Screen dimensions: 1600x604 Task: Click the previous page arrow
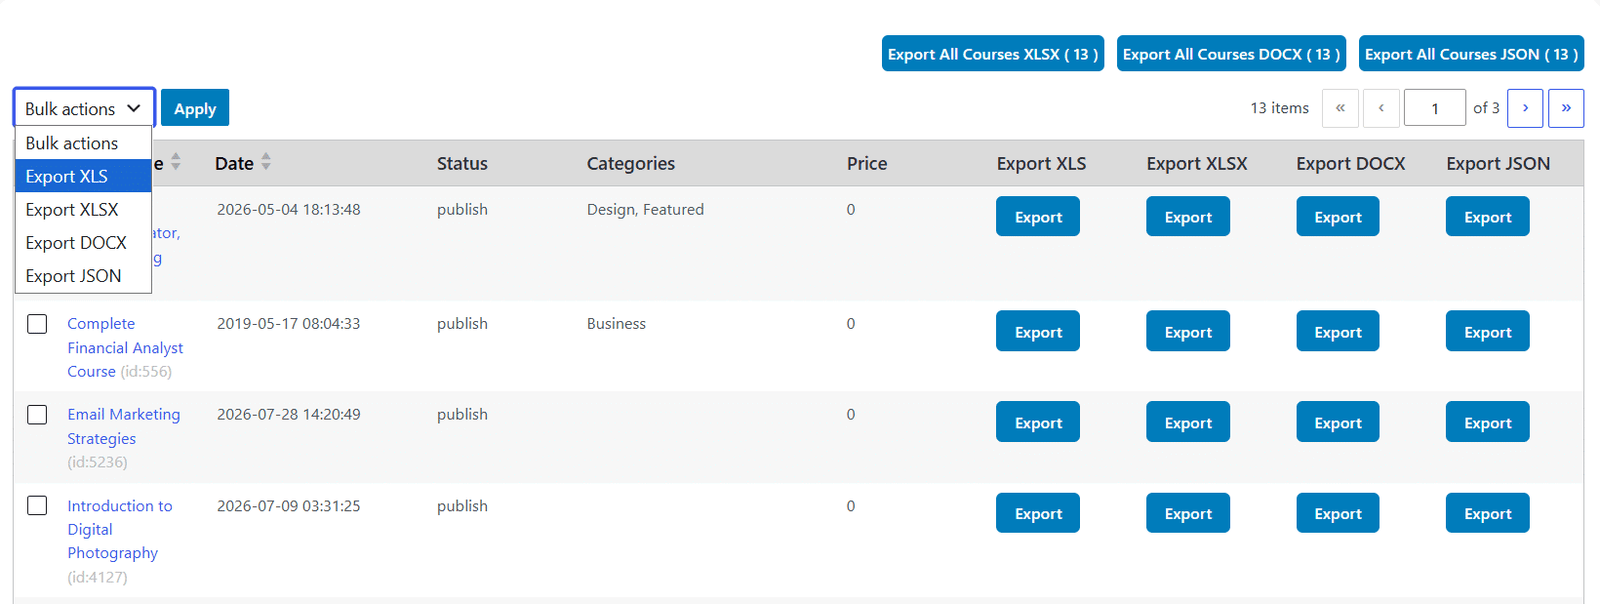pos(1381,108)
